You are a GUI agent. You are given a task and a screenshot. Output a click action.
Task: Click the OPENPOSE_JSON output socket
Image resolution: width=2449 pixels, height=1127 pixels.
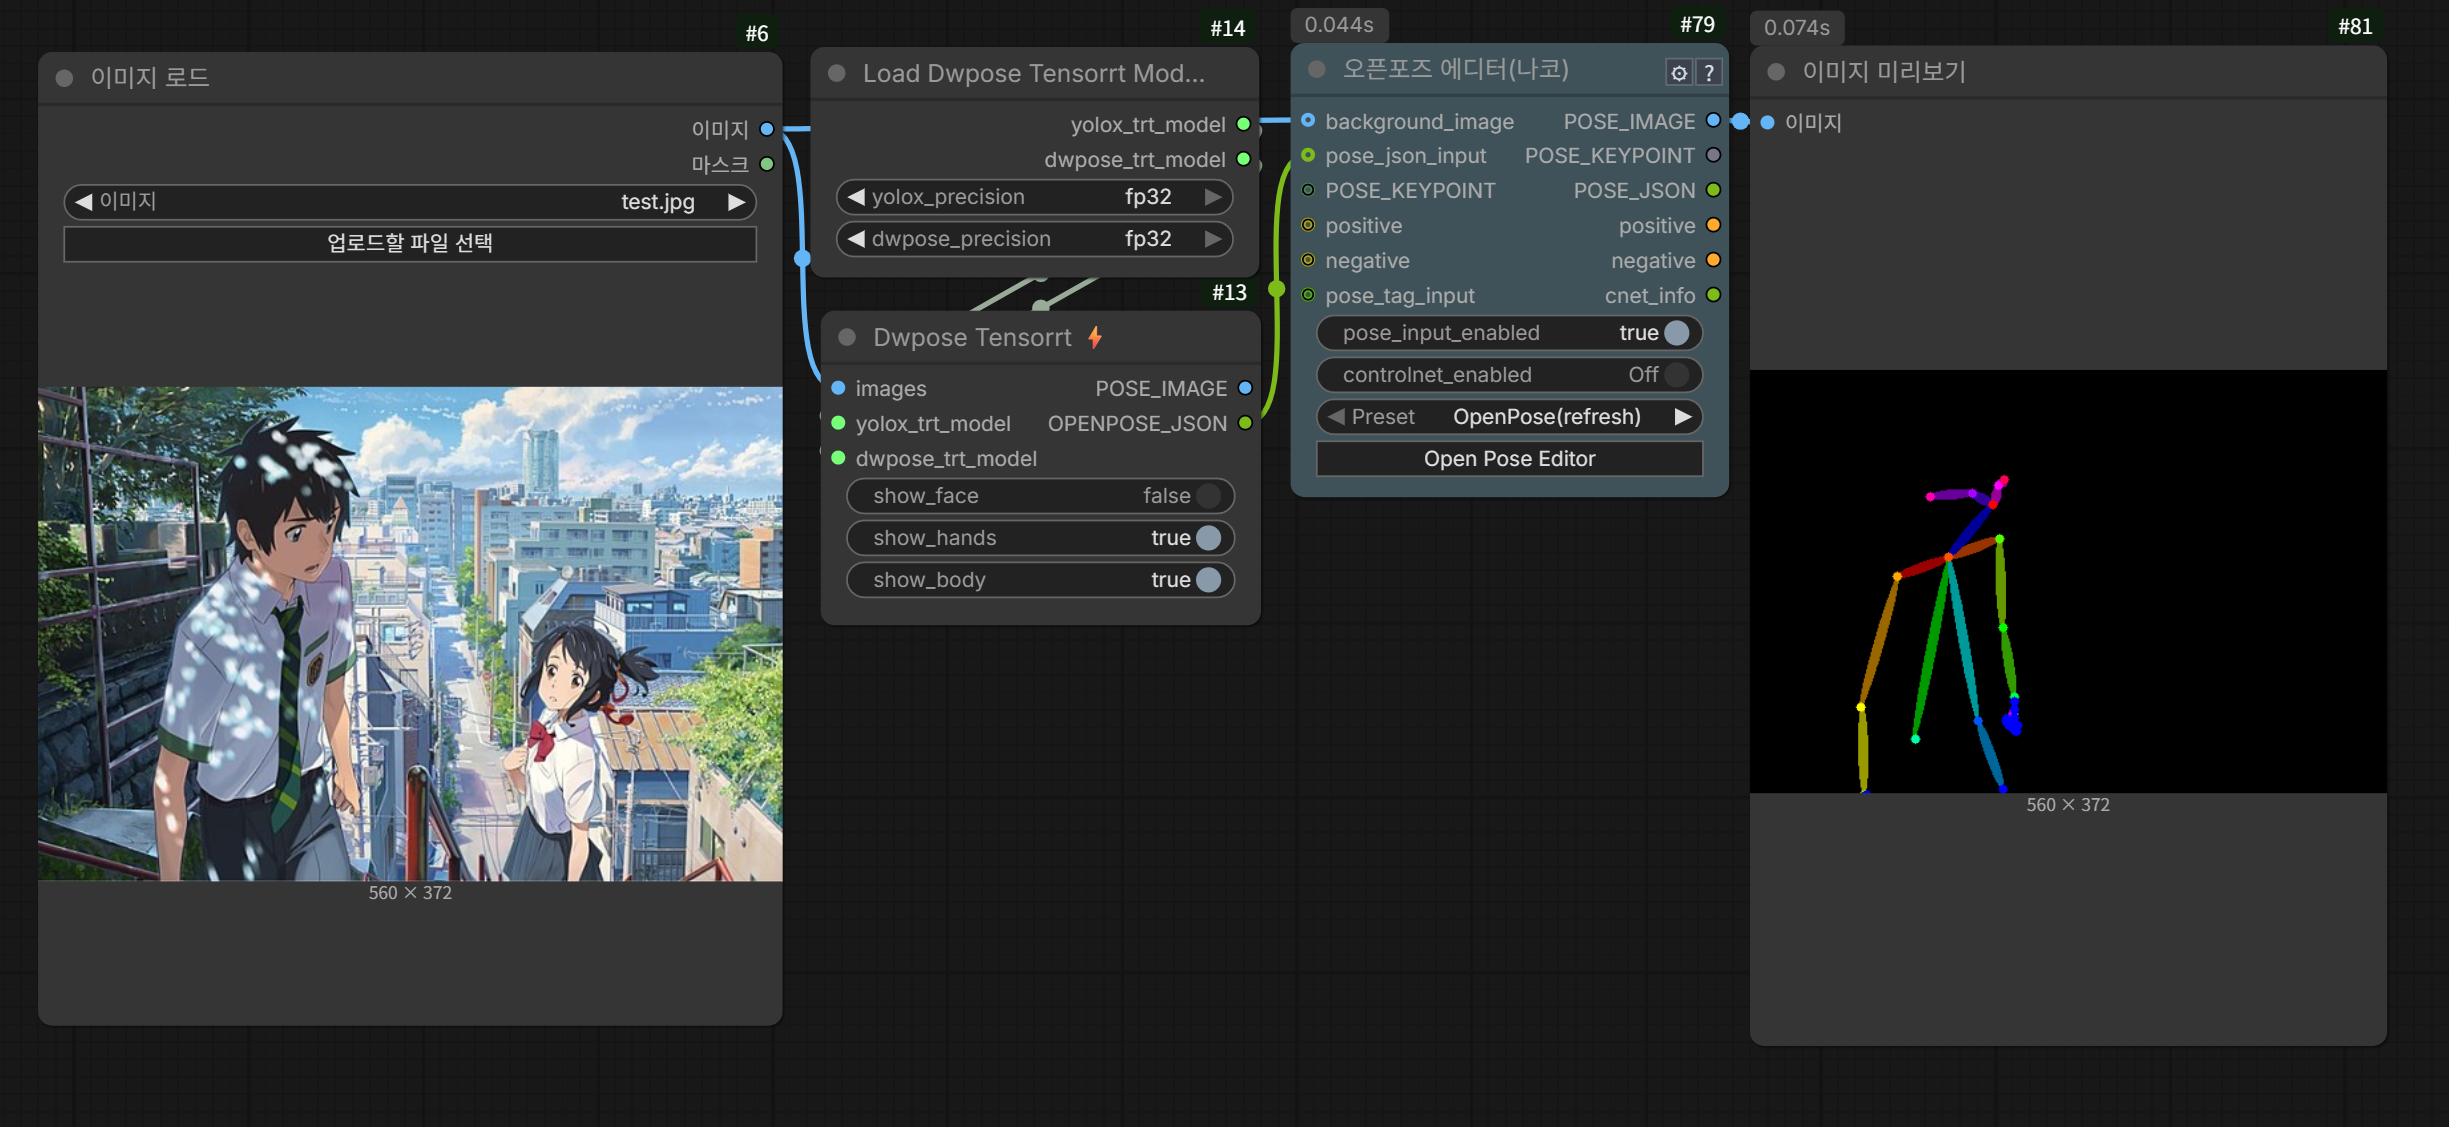[x=1245, y=423]
